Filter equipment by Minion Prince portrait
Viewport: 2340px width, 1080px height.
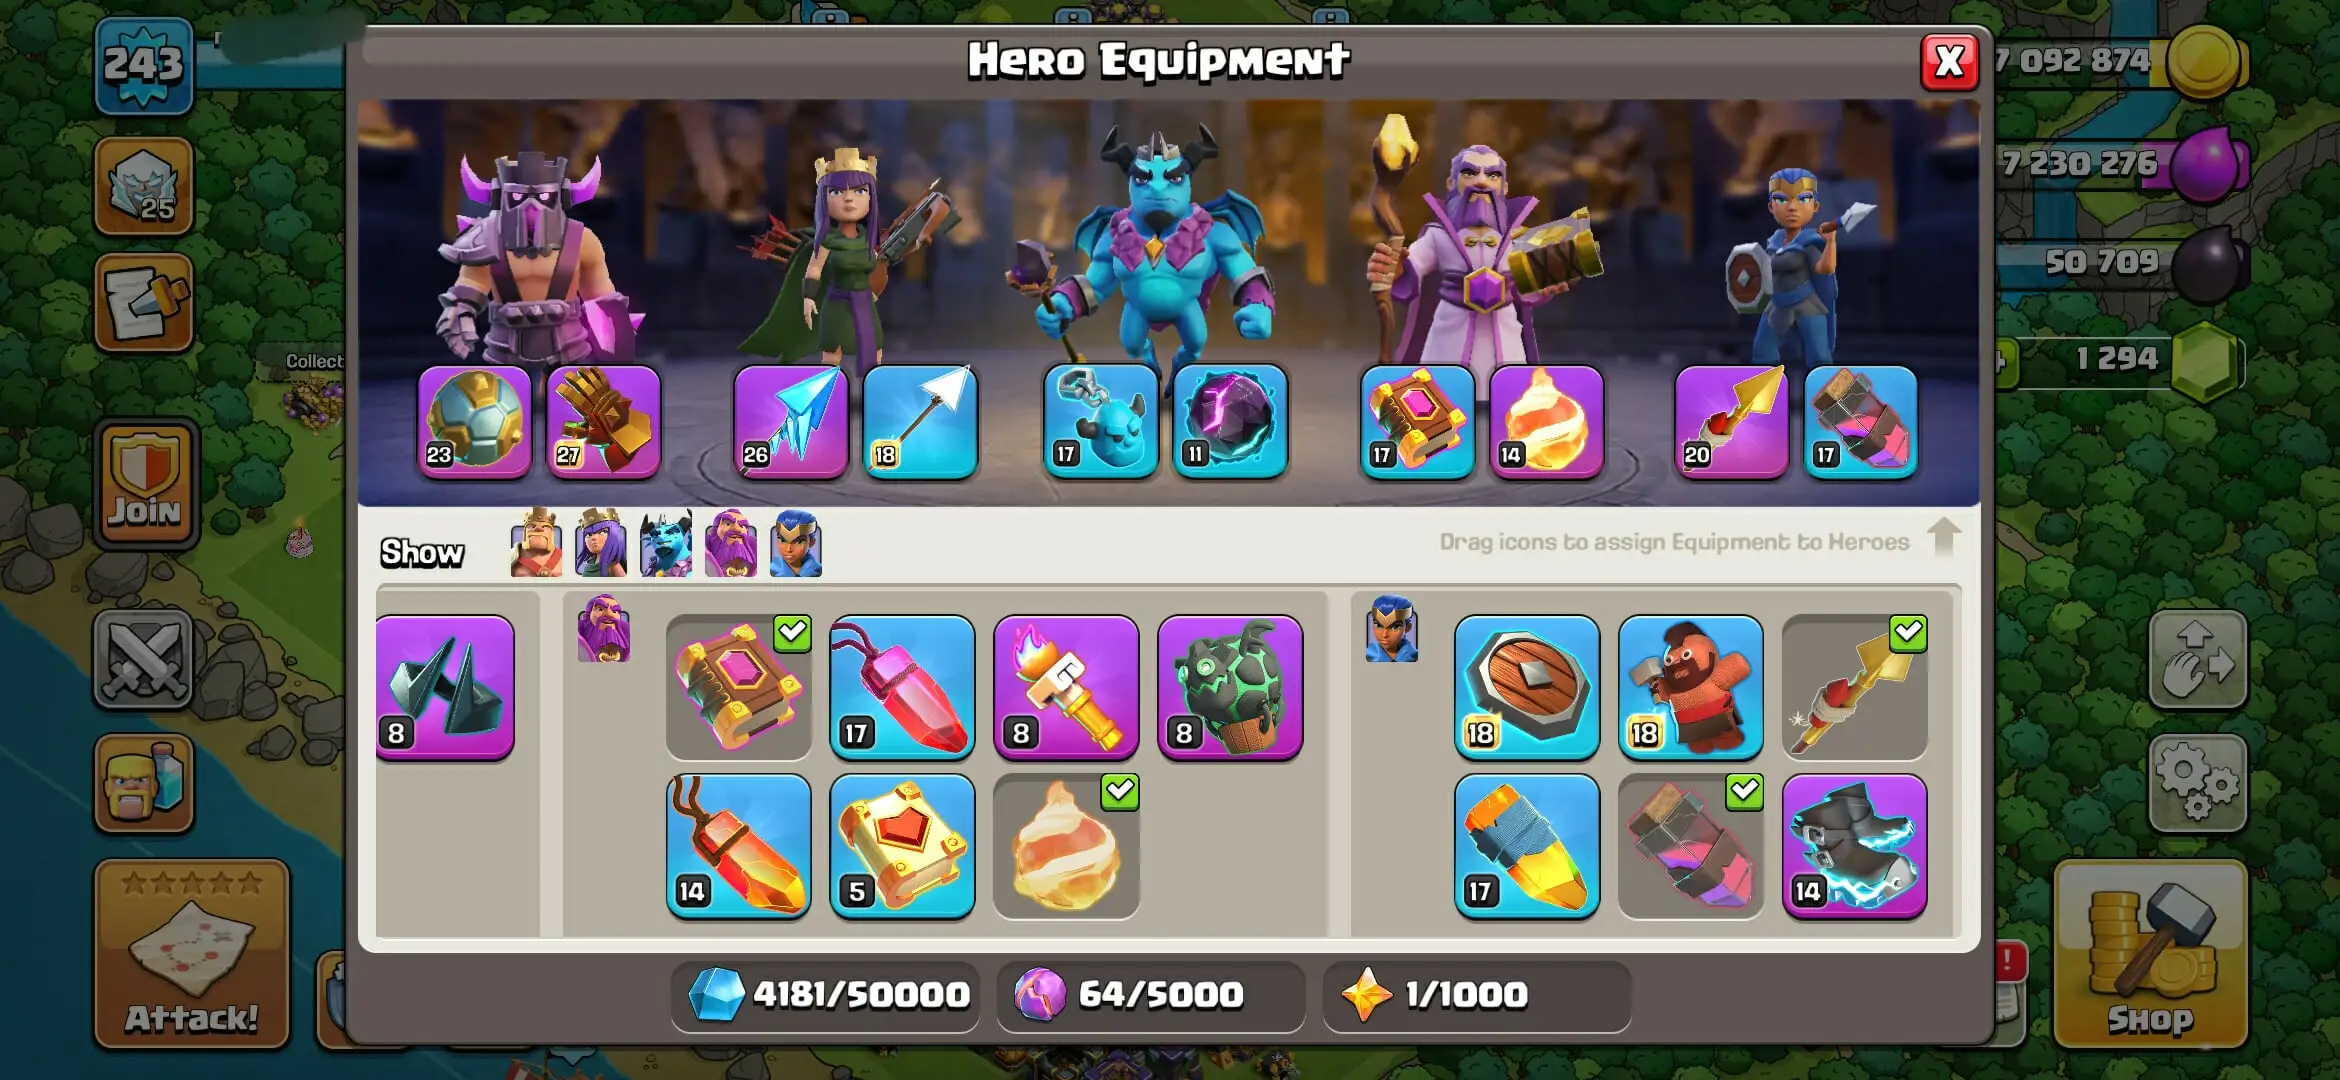click(666, 544)
